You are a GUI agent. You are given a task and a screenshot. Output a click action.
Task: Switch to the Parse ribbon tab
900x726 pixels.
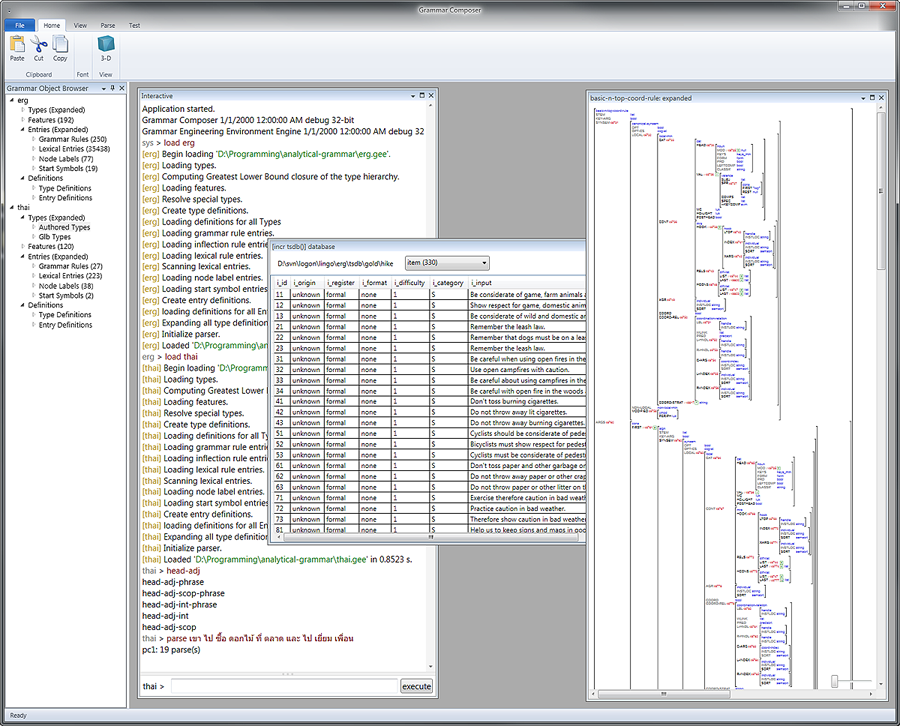click(107, 25)
